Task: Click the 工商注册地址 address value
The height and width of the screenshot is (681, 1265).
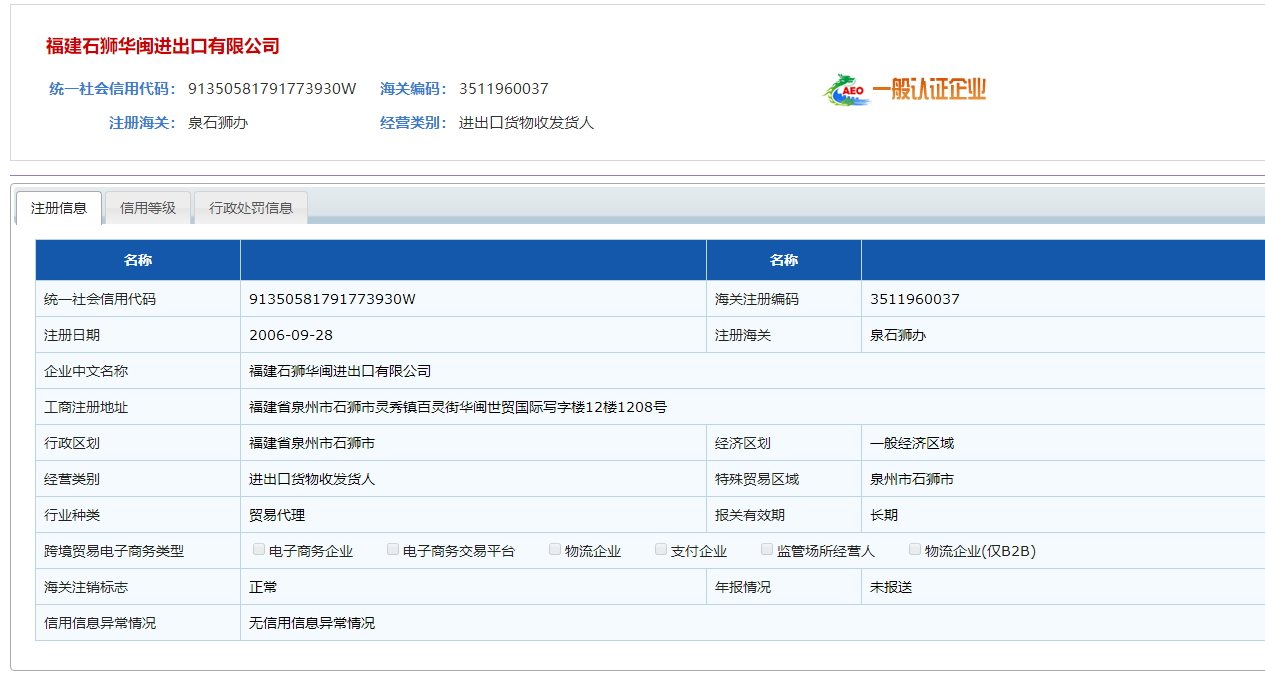Action: pos(458,407)
